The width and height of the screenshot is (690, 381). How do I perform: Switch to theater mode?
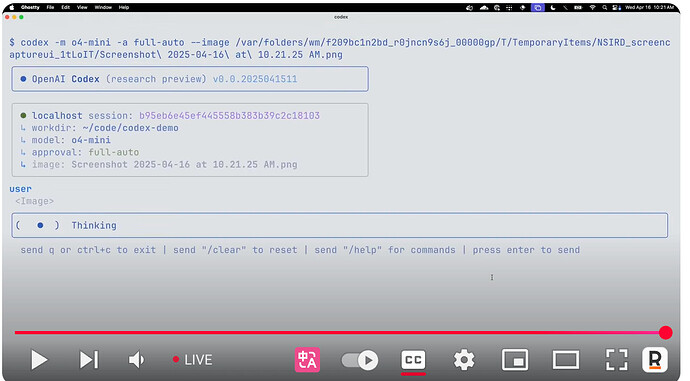pos(565,360)
